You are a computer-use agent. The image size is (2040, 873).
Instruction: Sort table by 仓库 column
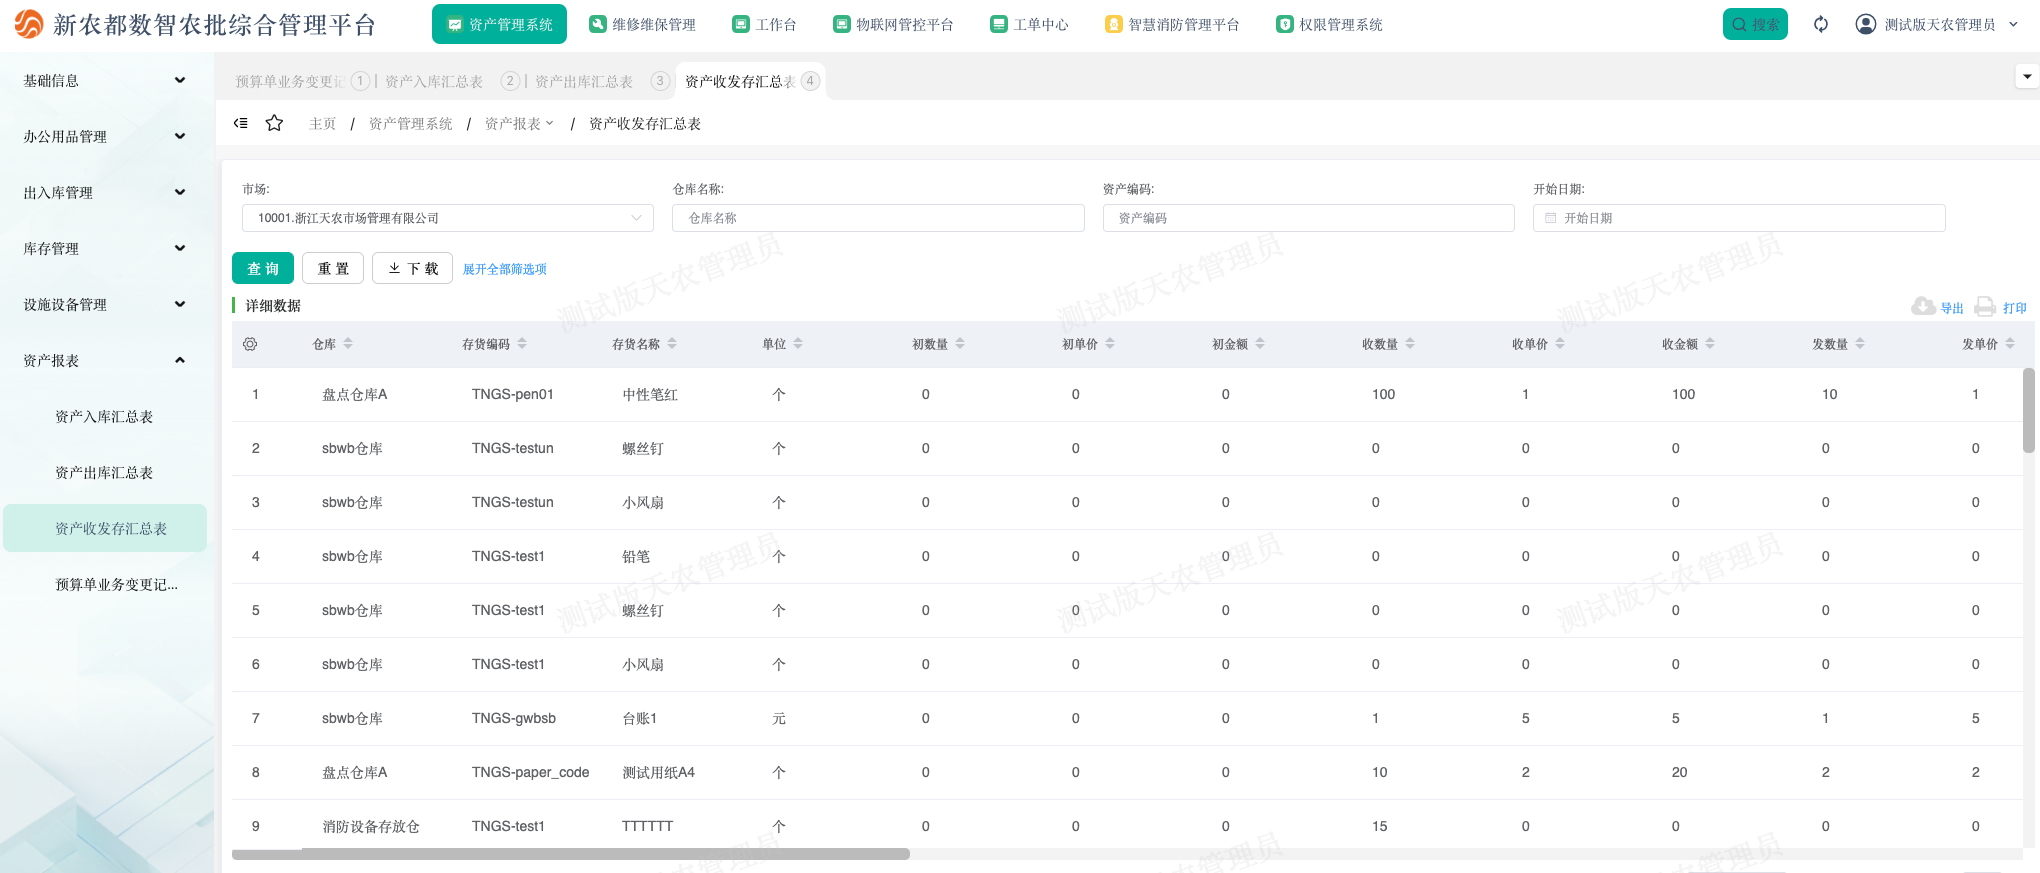[x=348, y=344]
